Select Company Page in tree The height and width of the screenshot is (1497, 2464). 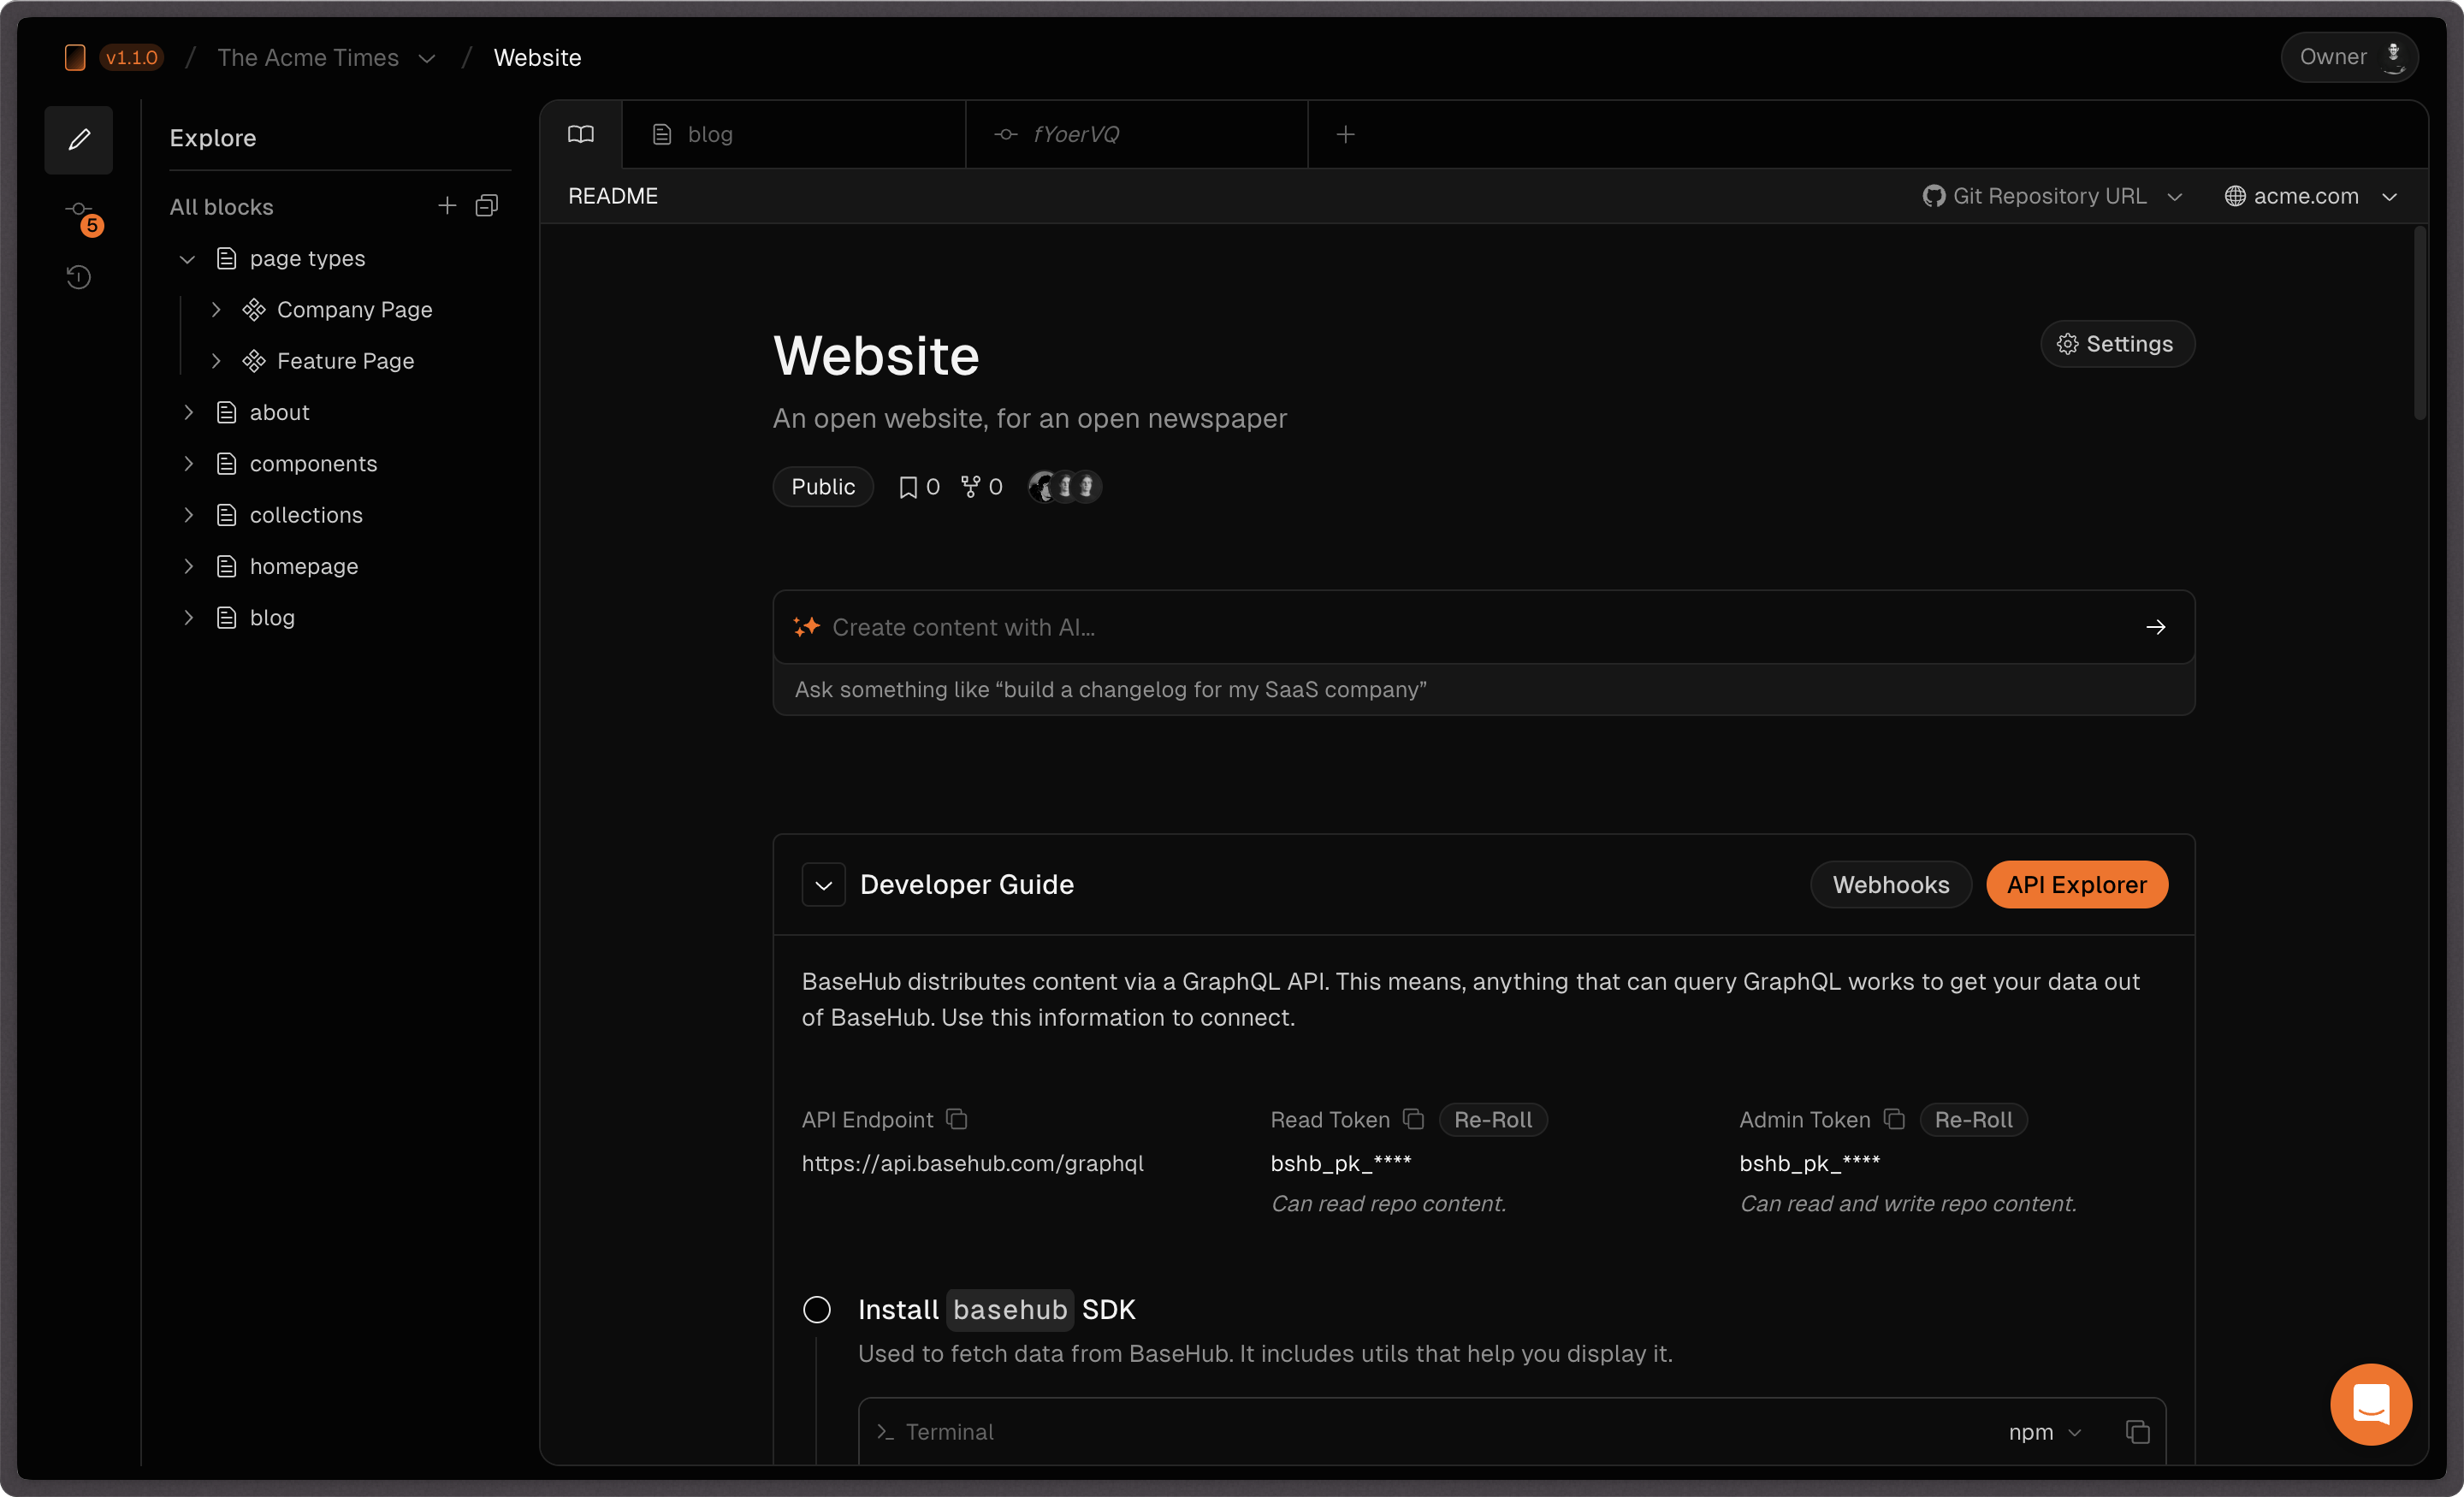354,310
